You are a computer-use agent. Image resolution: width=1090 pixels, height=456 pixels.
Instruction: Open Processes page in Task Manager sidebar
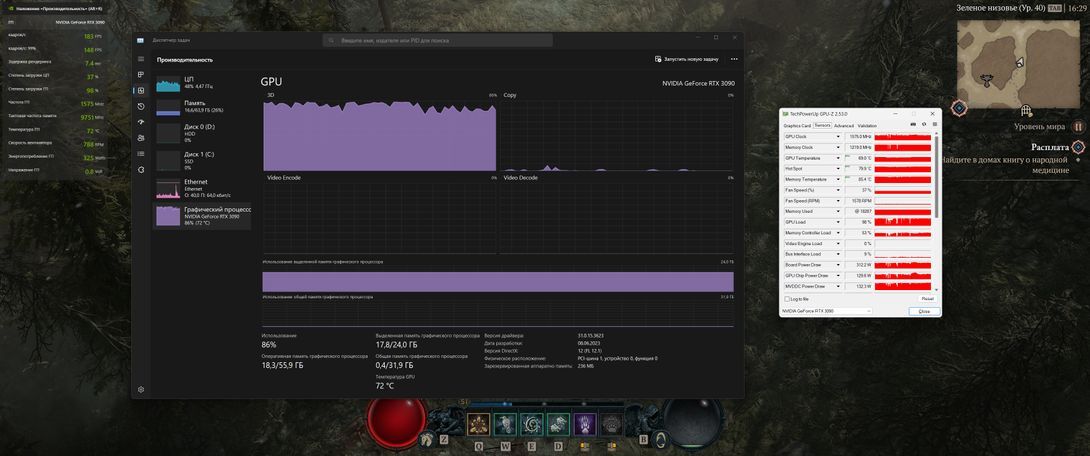[x=141, y=74]
